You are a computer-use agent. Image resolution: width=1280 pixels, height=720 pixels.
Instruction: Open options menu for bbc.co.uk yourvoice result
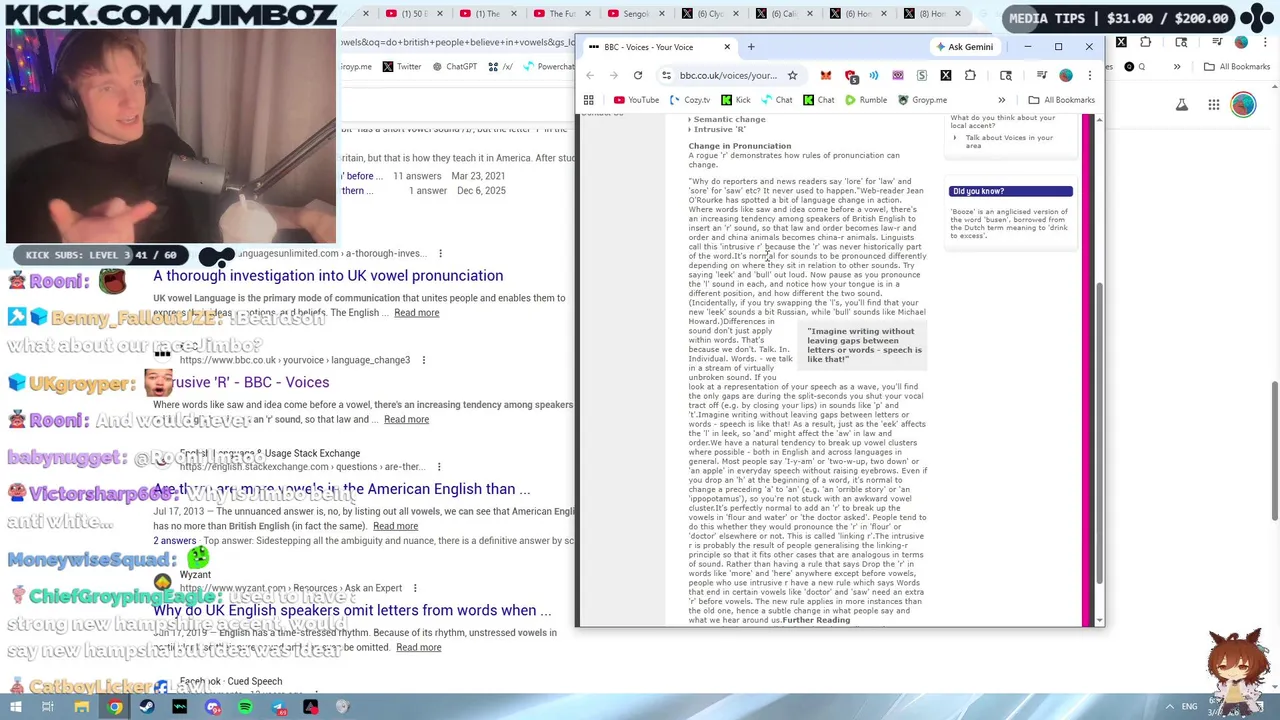[424, 360]
